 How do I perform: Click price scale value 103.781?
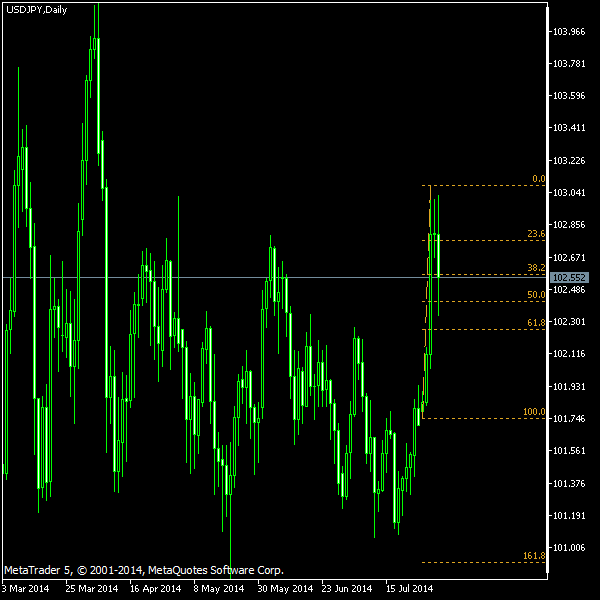[x=569, y=63]
